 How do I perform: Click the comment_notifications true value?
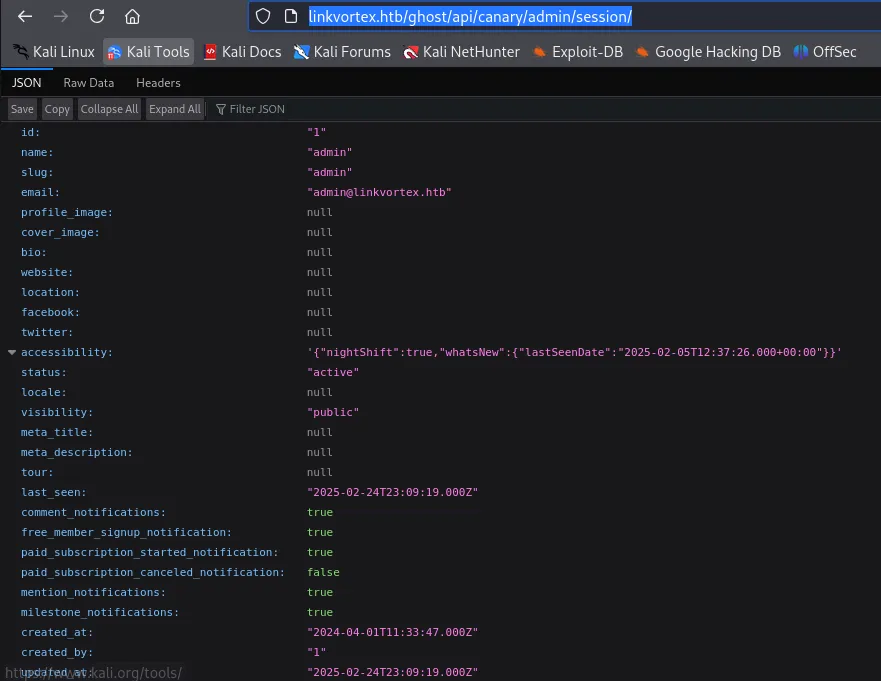click(320, 512)
